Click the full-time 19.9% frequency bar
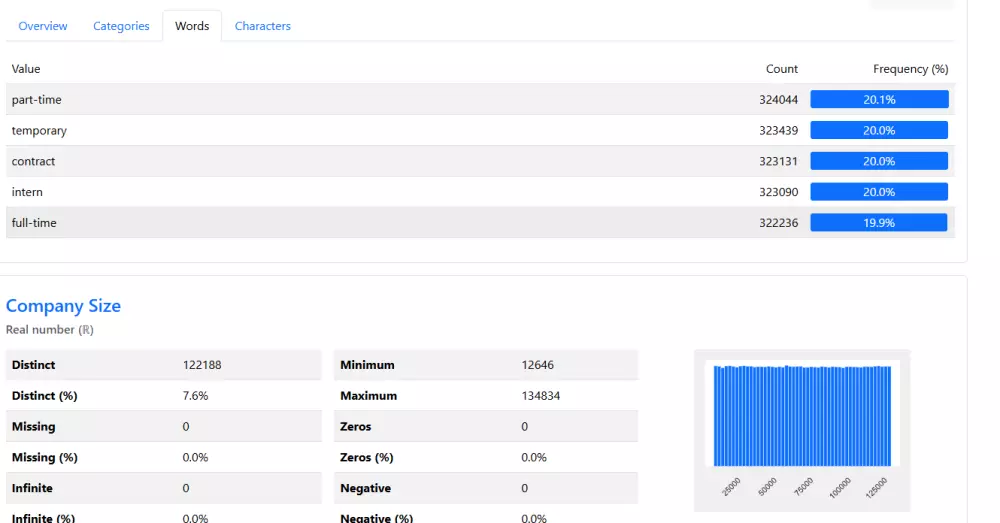 click(x=879, y=223)
